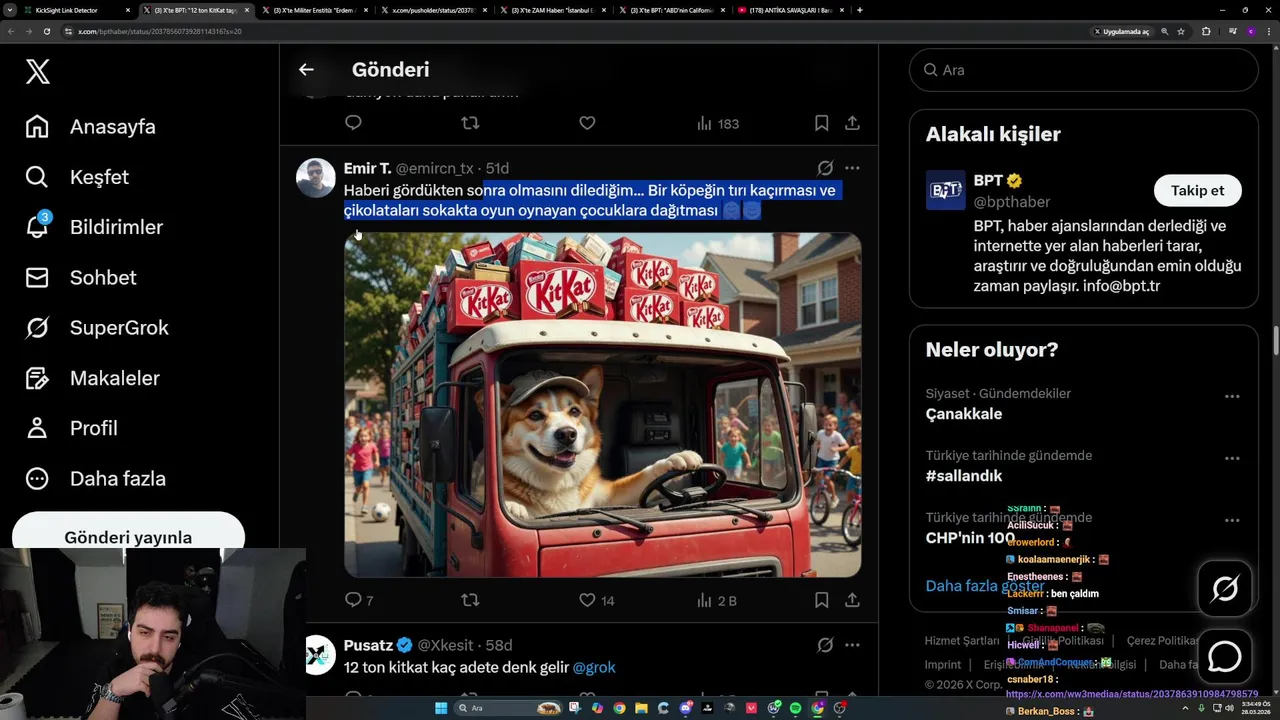Viewport: 1280px width, 720px height.
Task: Bookmark the 183-views post
Action: 821,123
